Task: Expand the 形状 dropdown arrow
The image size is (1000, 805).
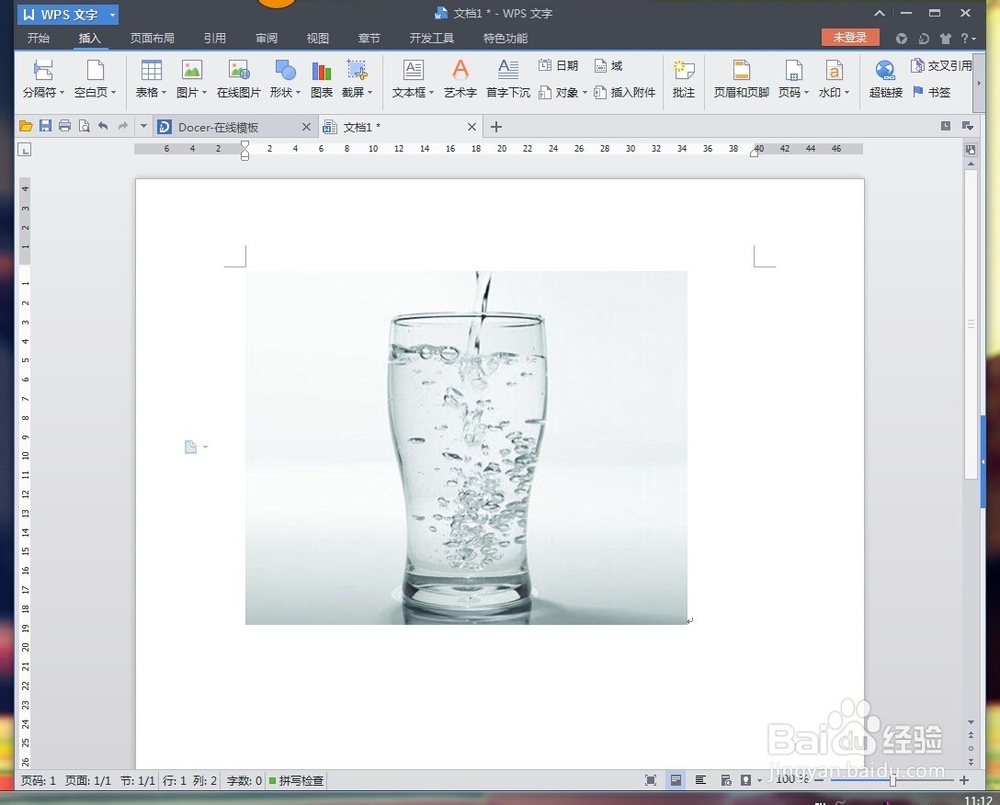Action: point(298,92)
